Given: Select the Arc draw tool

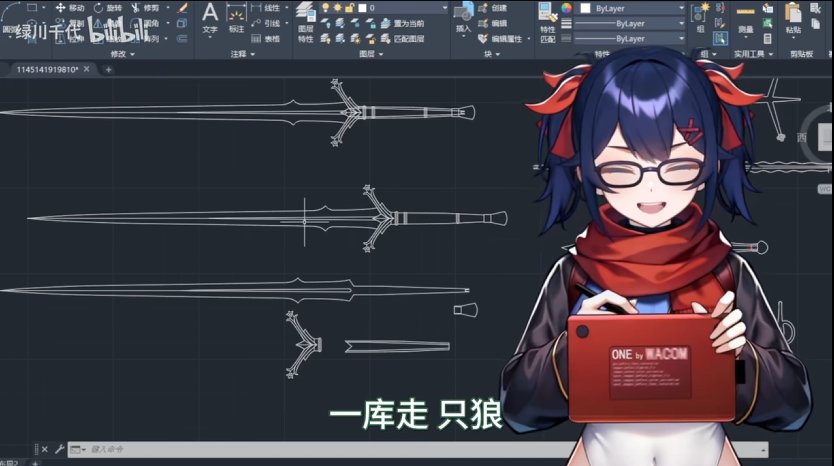Looking at the screenshot, I should pyautogui.click(x=10, y=9).
